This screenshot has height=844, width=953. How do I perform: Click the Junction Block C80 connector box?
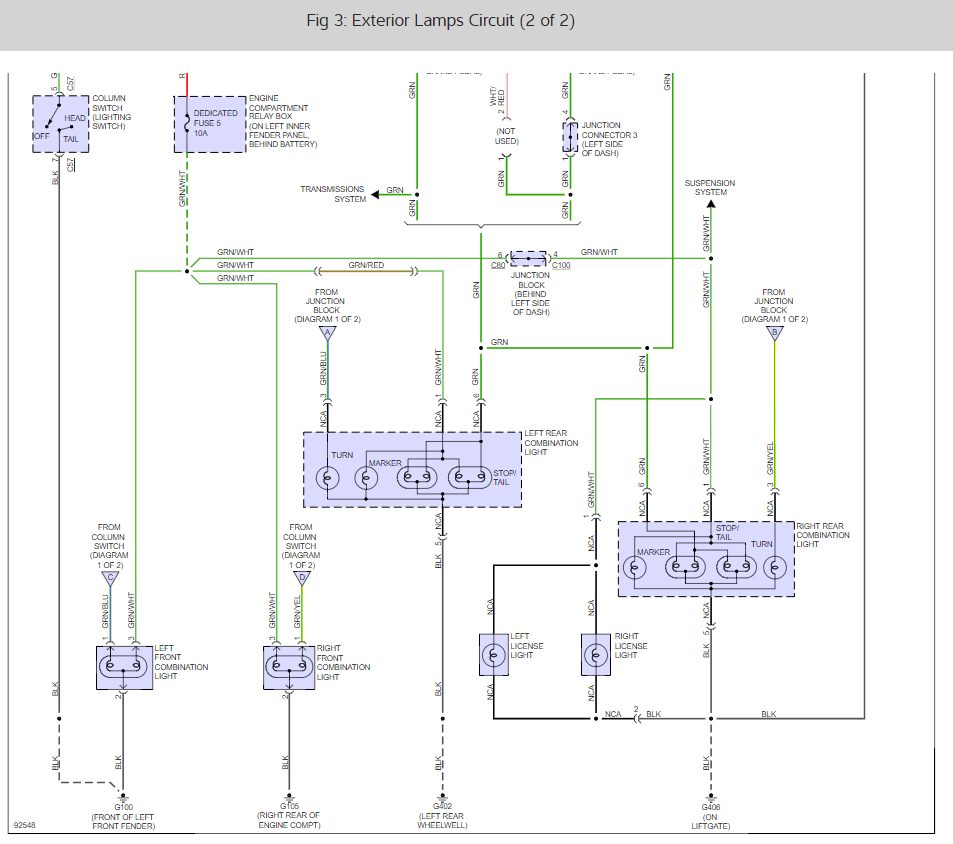528,258
